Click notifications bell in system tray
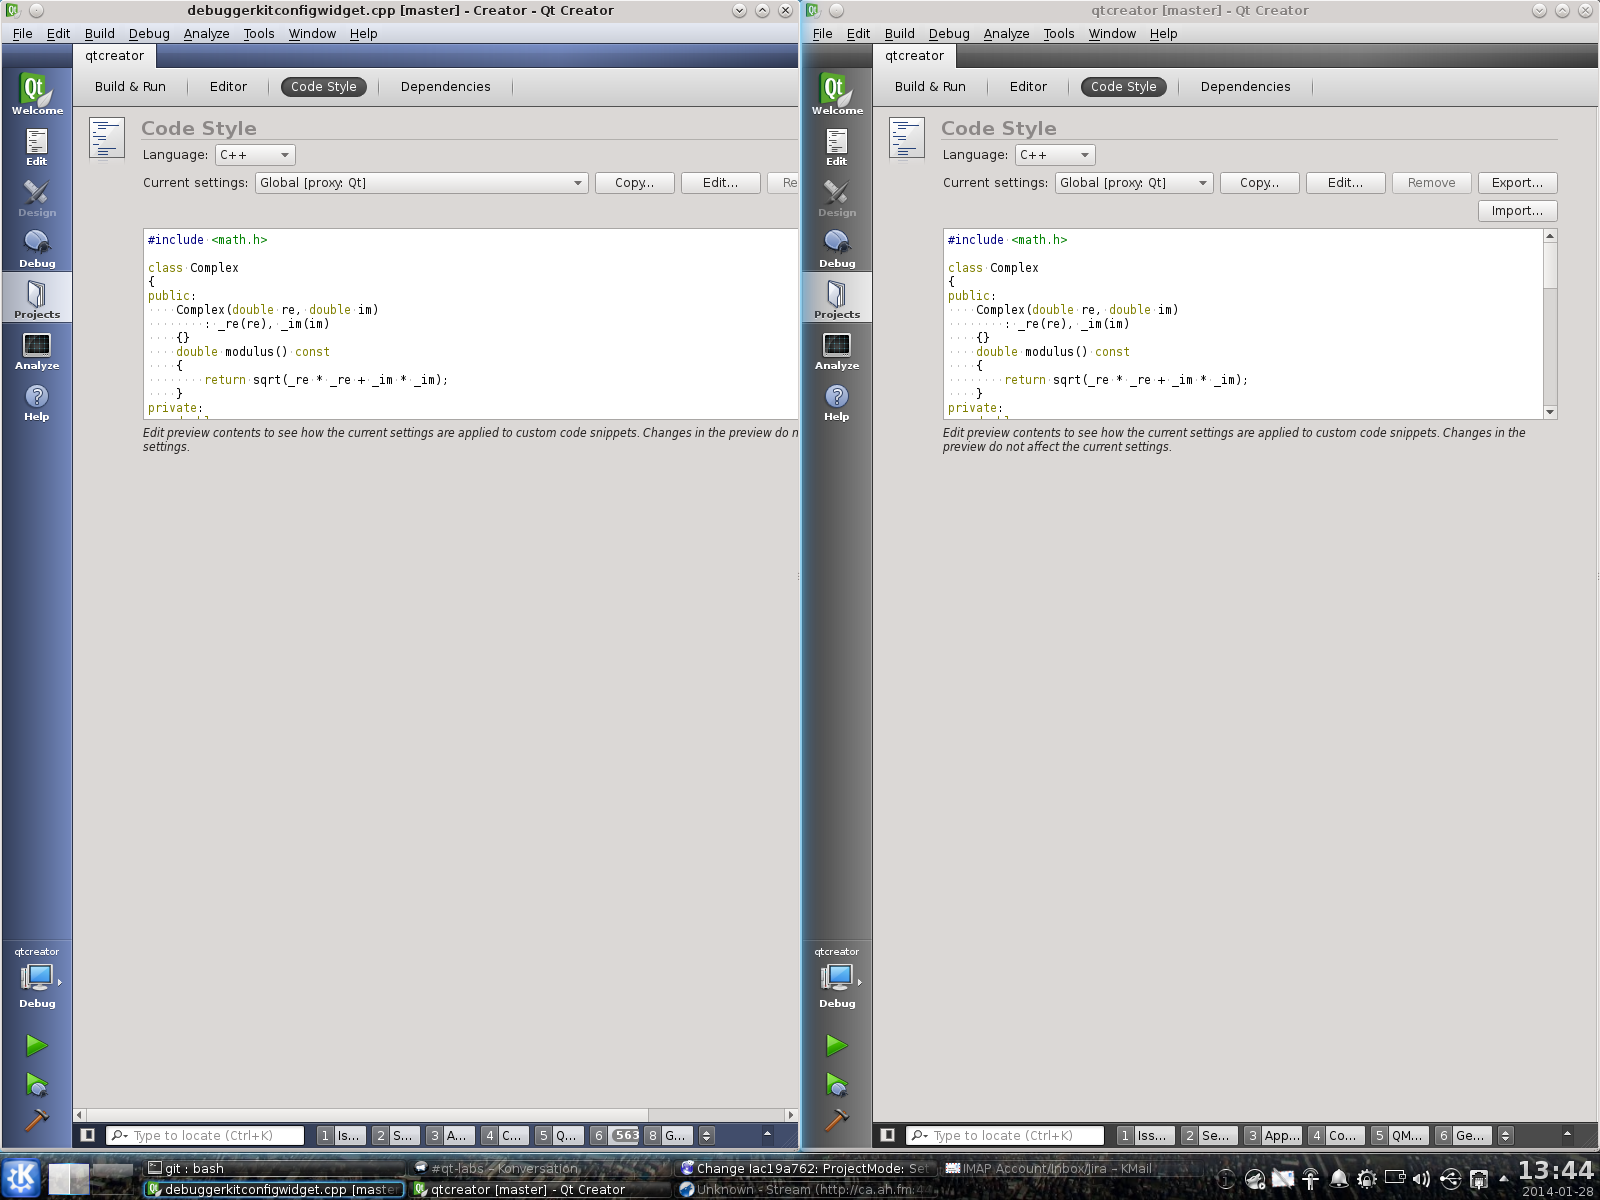Image resolution: width=1600 pixels, height=1200 pixels. coord(1339,1179)
